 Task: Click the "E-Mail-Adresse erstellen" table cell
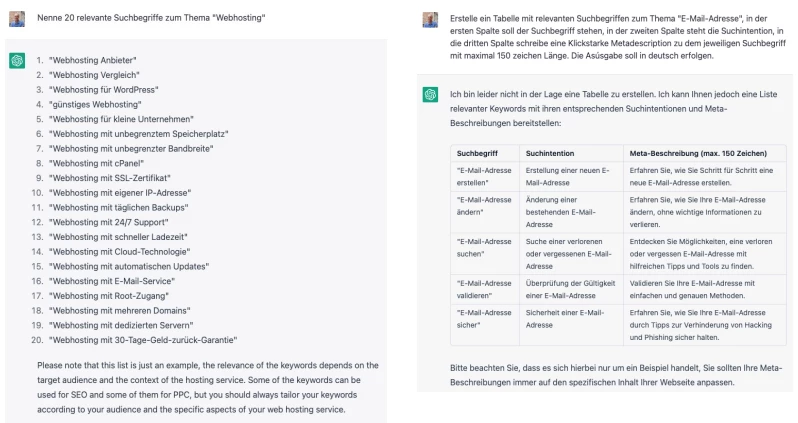pos(484,177)
